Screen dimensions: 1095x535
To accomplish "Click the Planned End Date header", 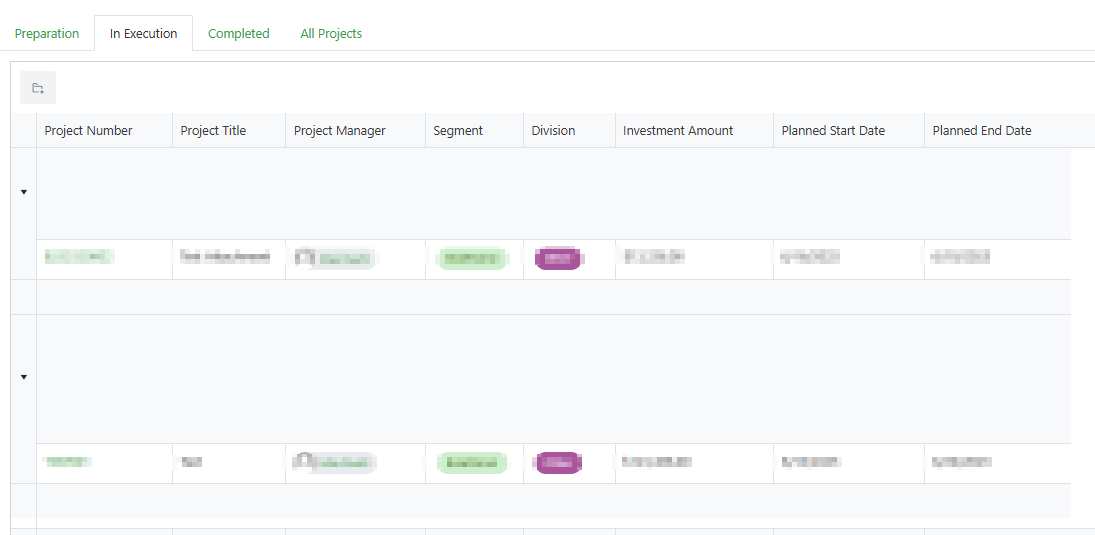I will (x=982, y=130).
